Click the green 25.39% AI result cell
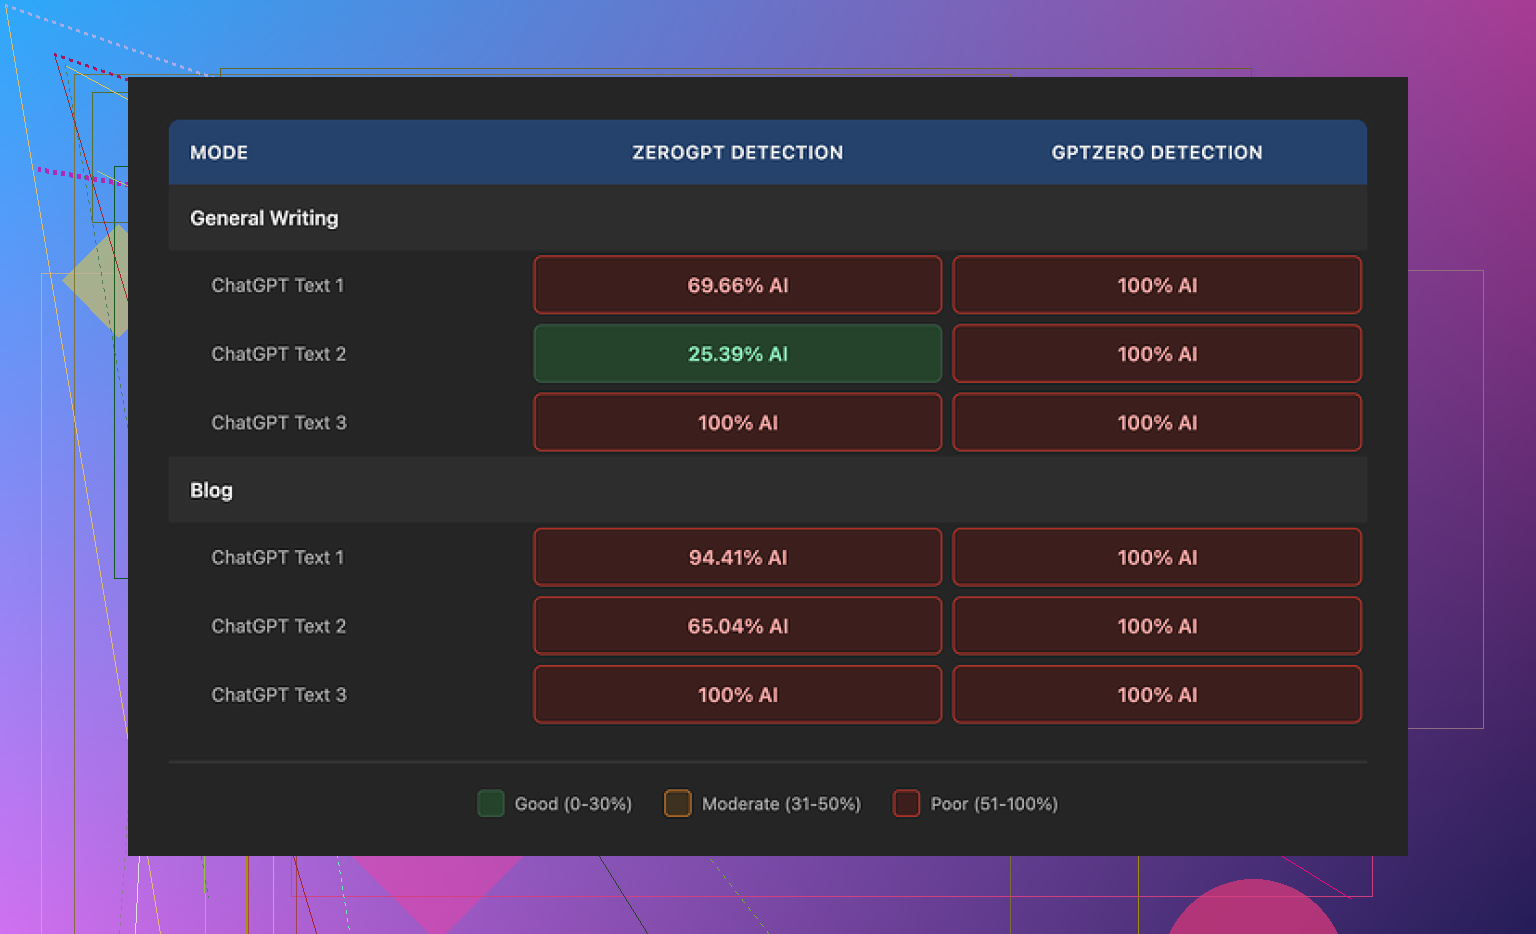Screen dimensions: 1536x934 point(737,354)
